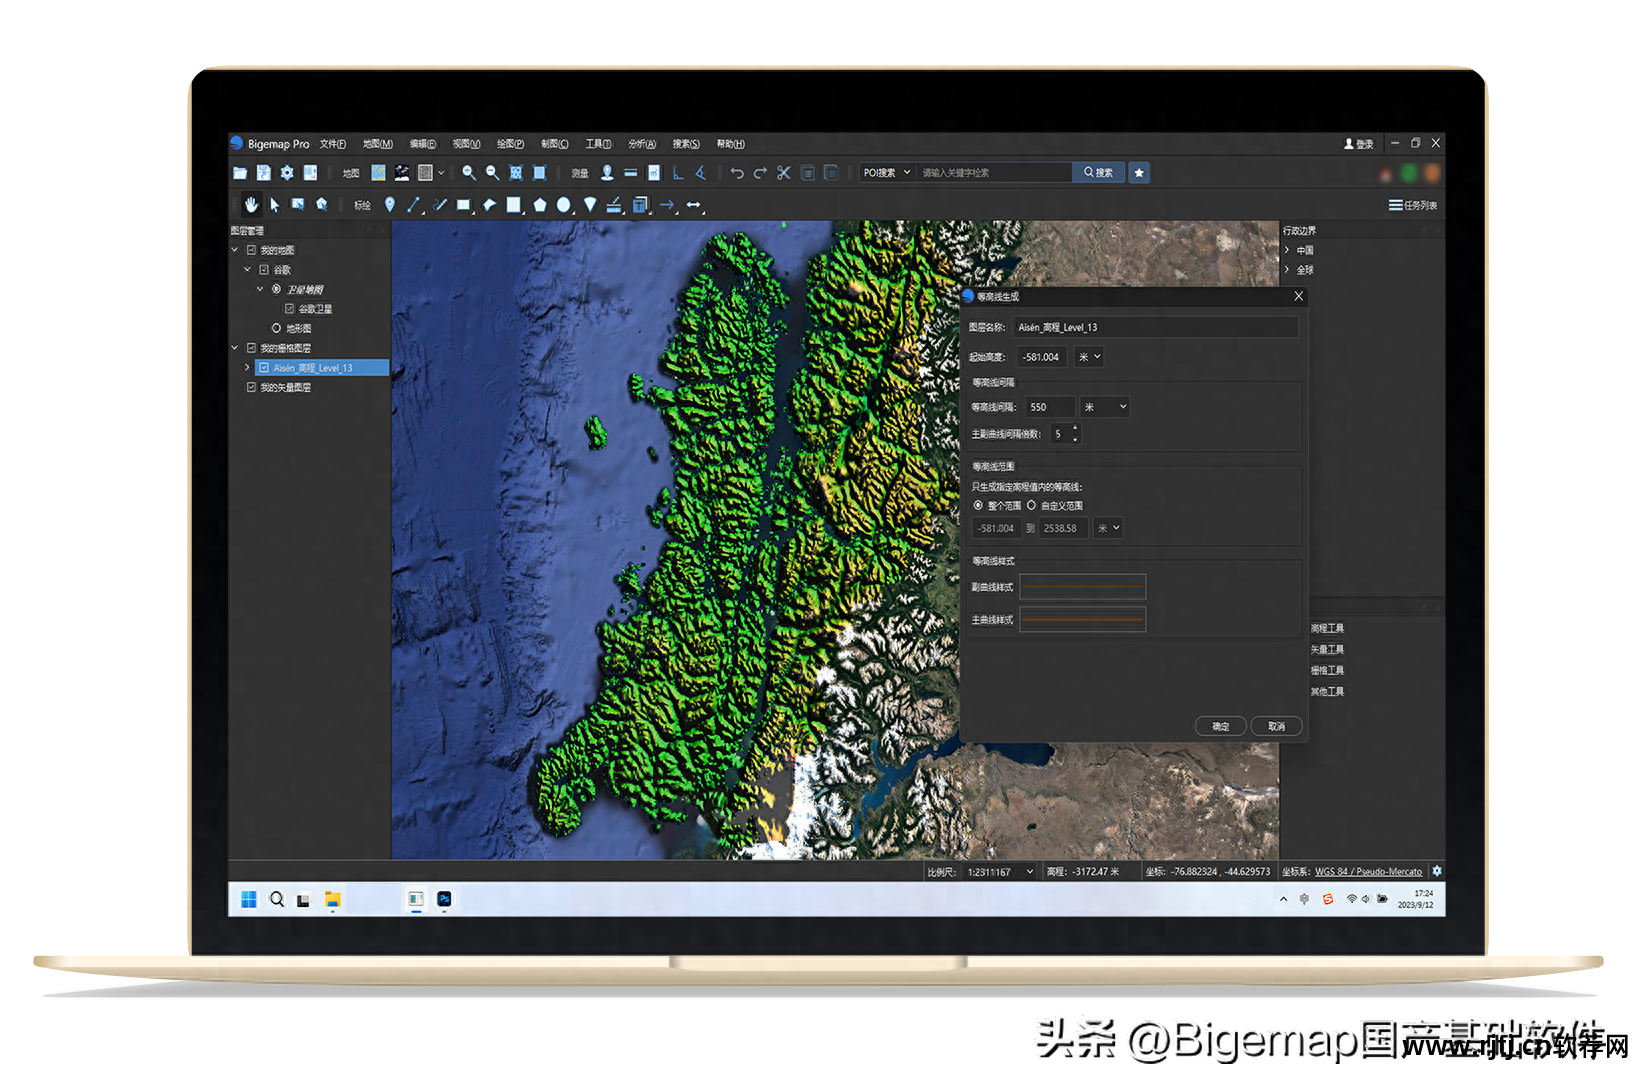Click the open folder icon in toolbar
1638x1092 pixels.
[240, 173]
